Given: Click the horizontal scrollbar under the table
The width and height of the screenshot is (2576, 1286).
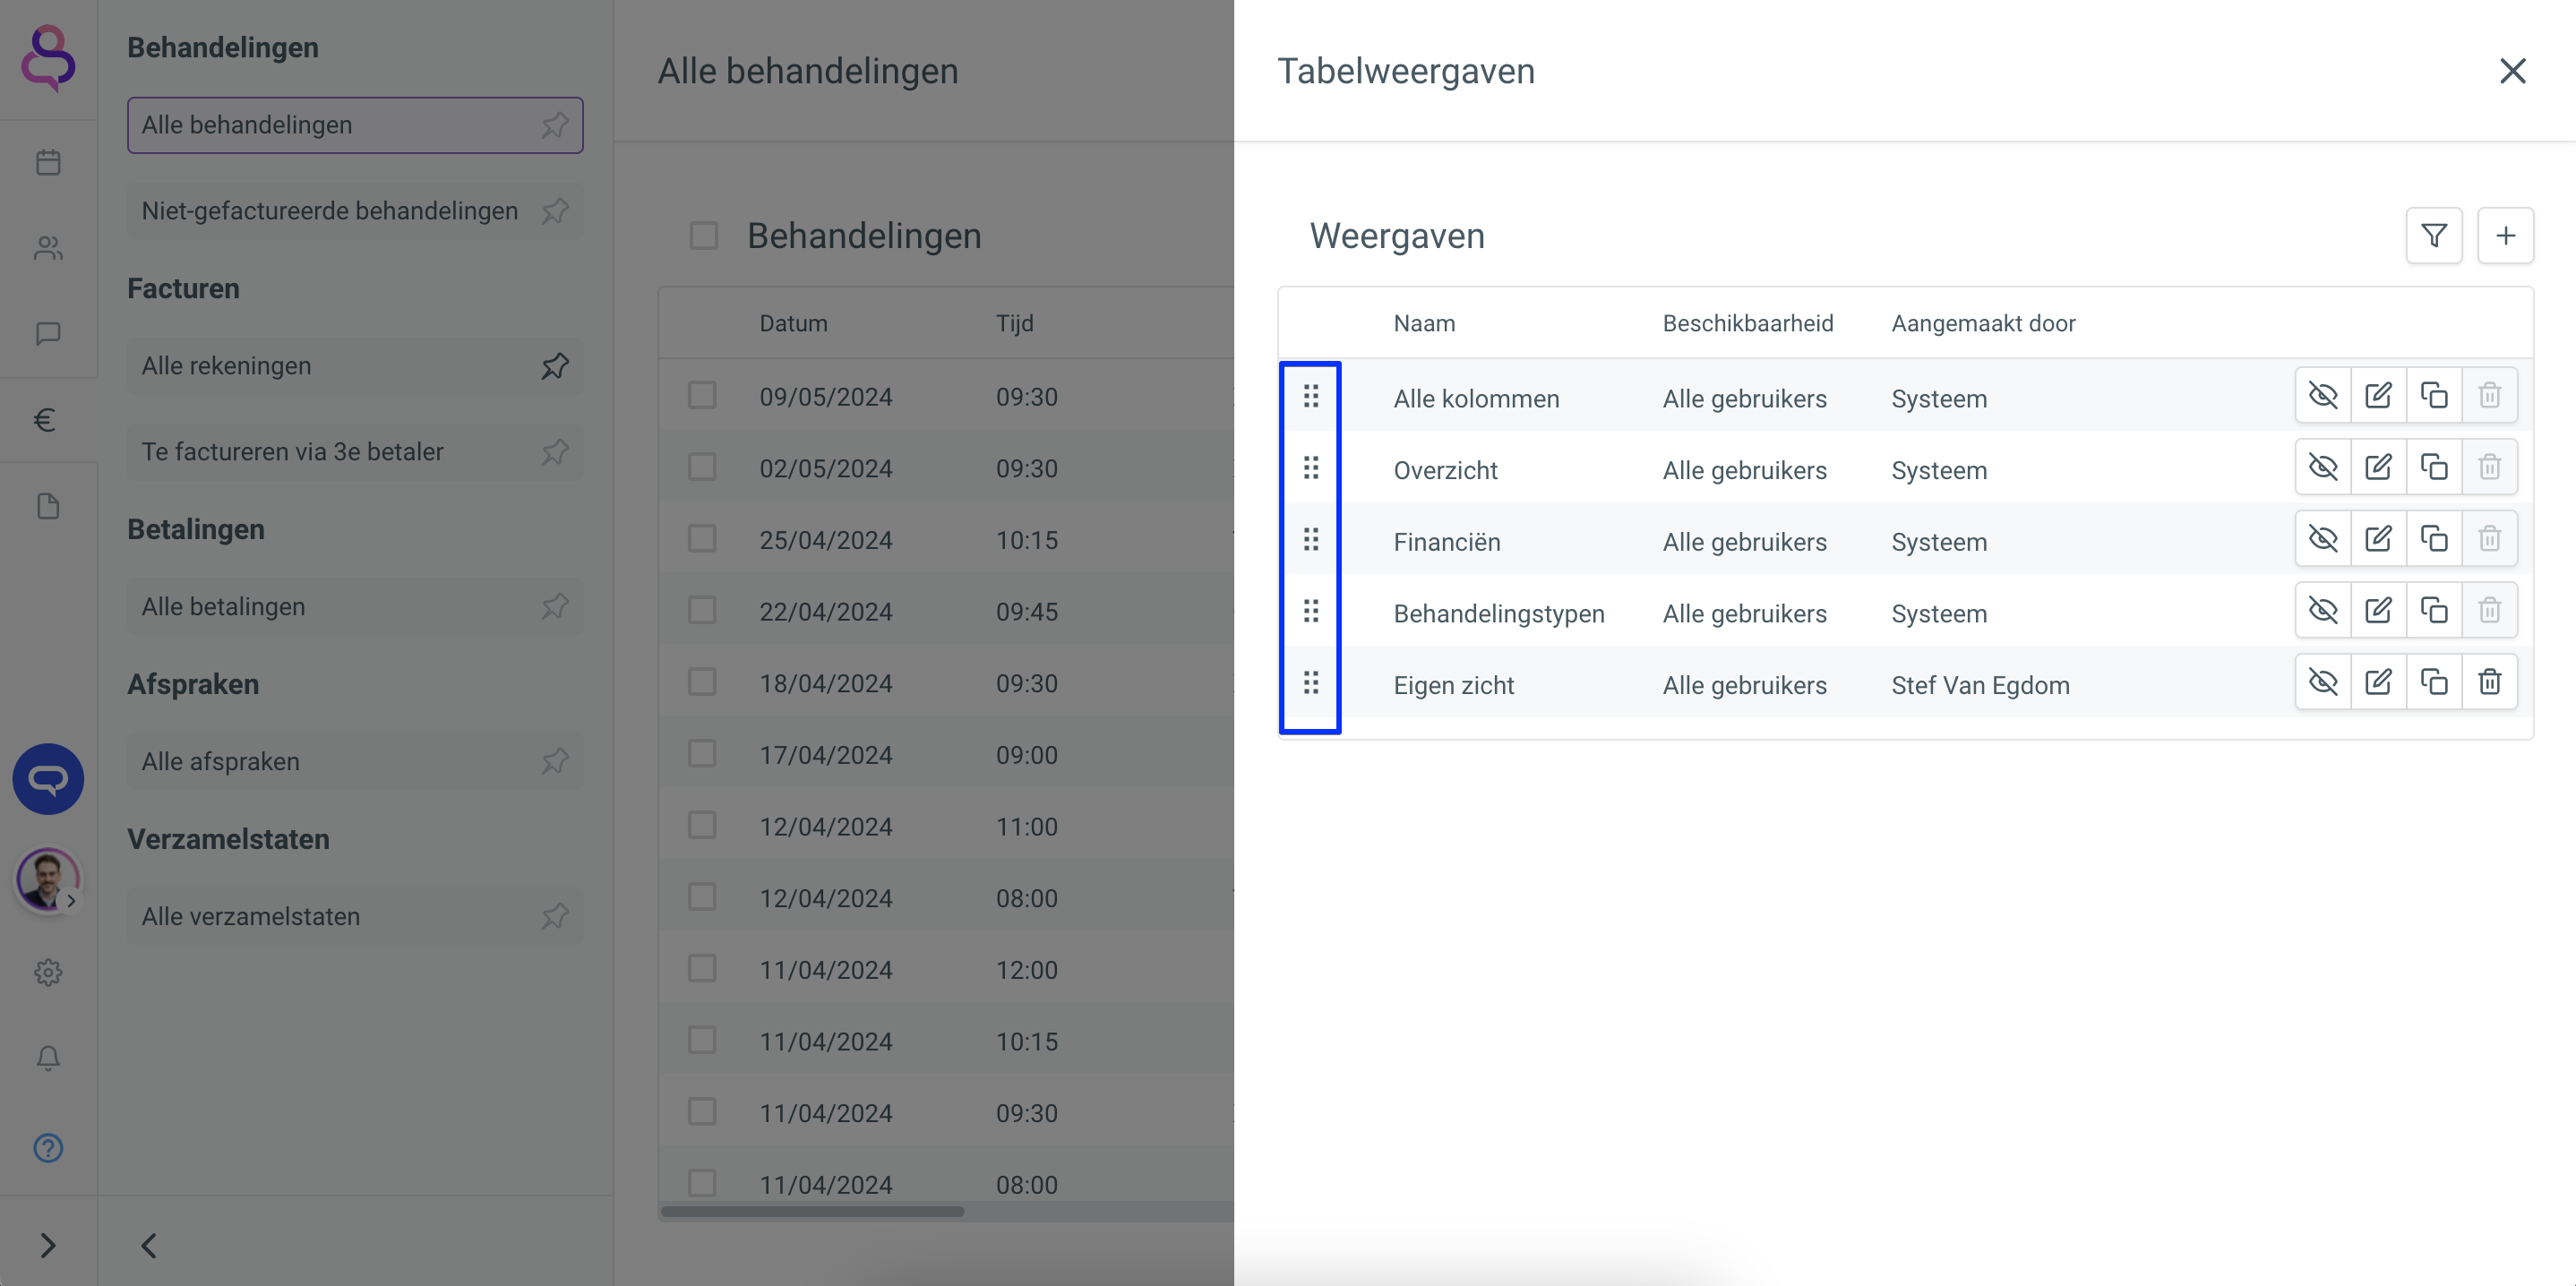Looking at the screenshot, I should 812,1212.
